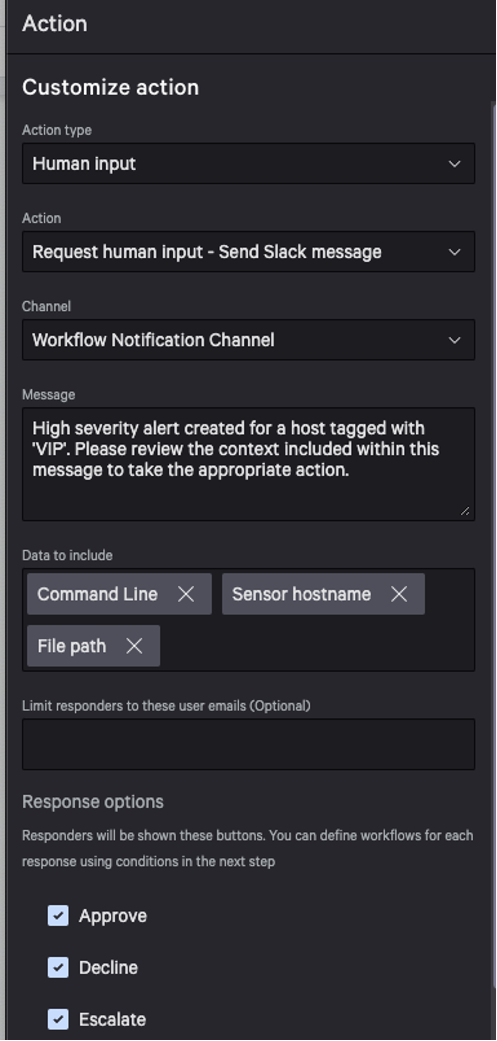Click the chevron on Request human input

coord(455,252)
